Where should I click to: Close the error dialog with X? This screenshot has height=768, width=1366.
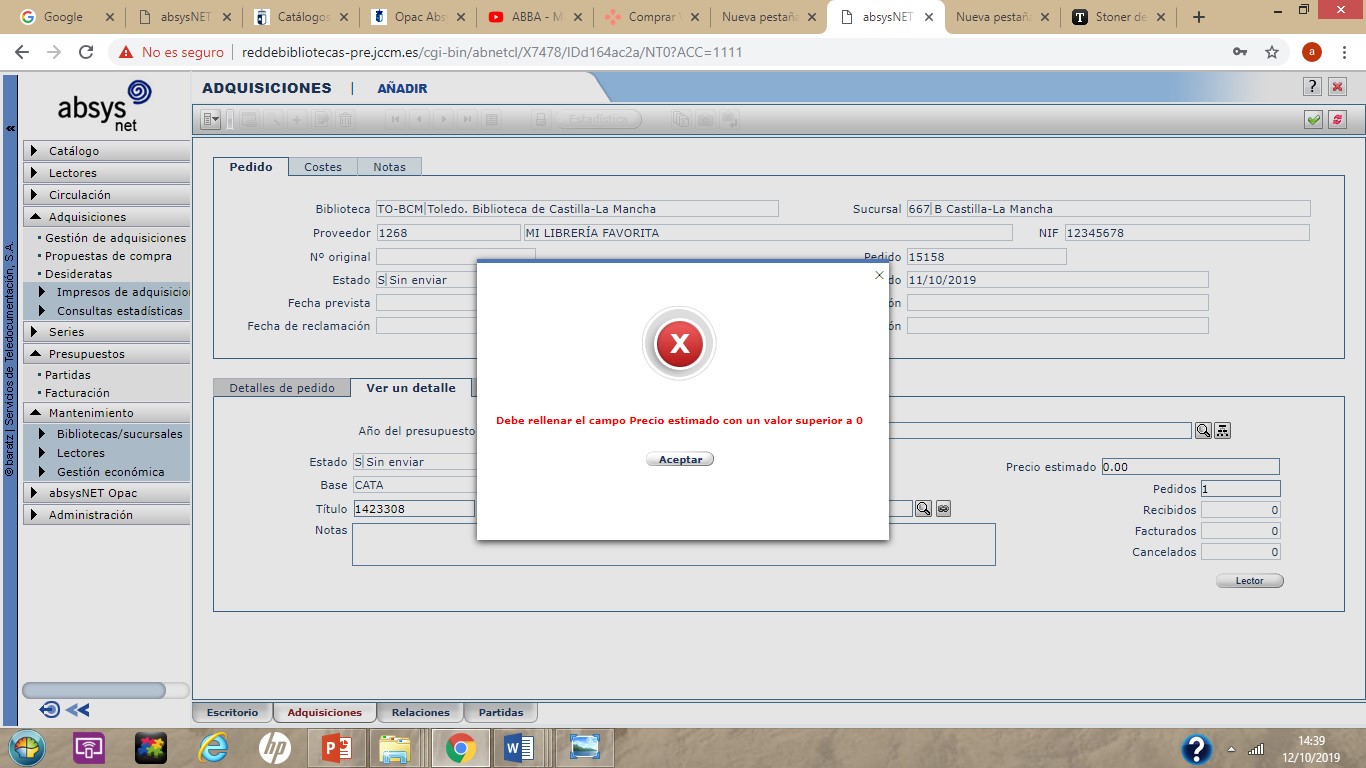tap(879, 275)
